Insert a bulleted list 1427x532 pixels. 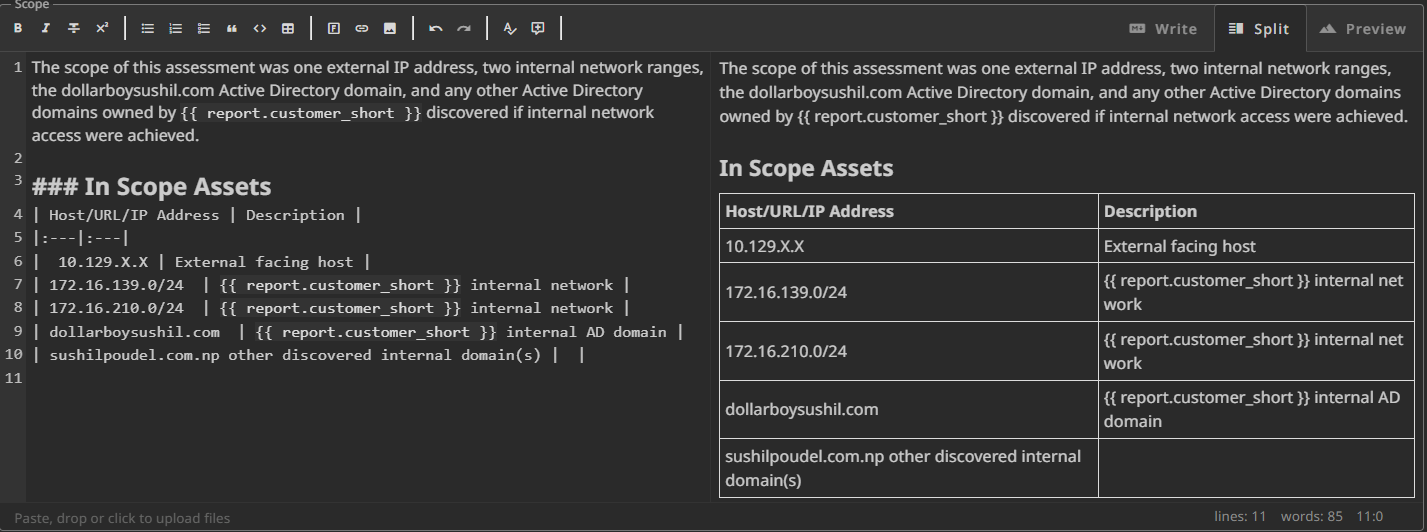click(x=148, y=29)
